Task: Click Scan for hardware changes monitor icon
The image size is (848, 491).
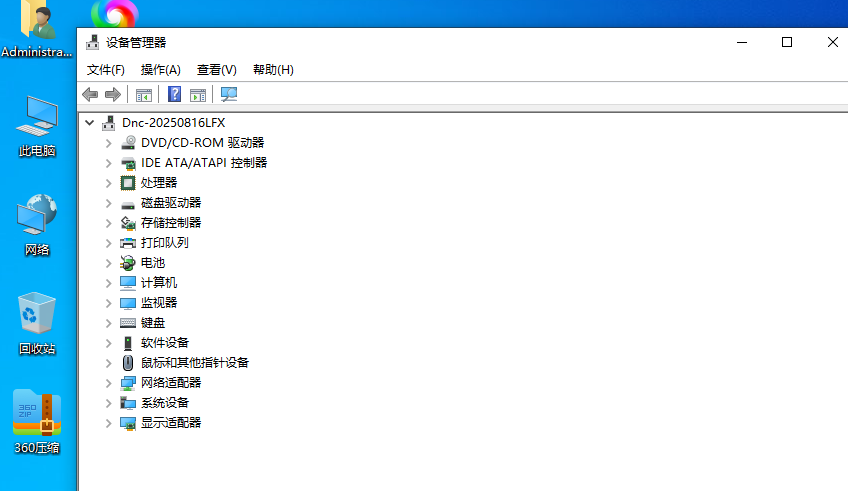Action: tap(229, 95)
